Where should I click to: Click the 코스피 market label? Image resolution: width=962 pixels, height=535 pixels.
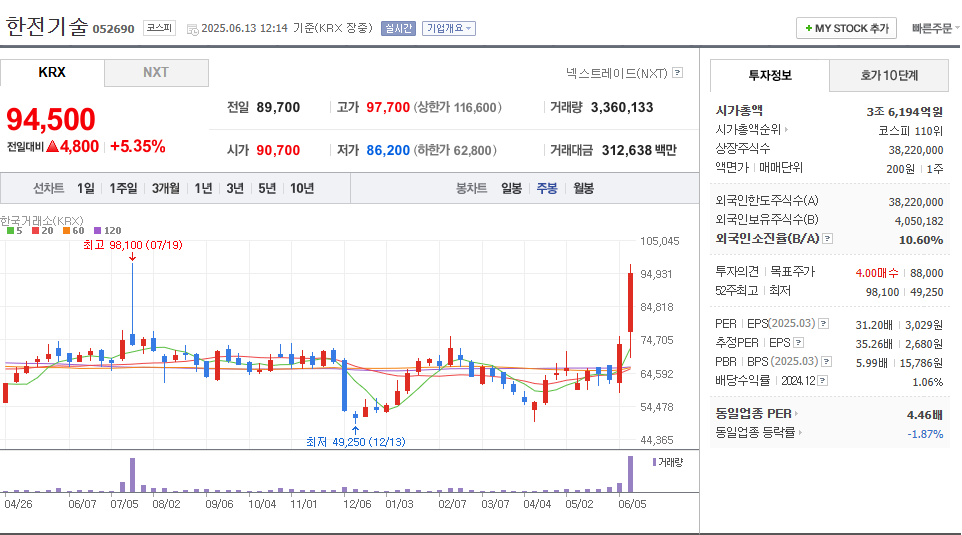pos(160,28)
